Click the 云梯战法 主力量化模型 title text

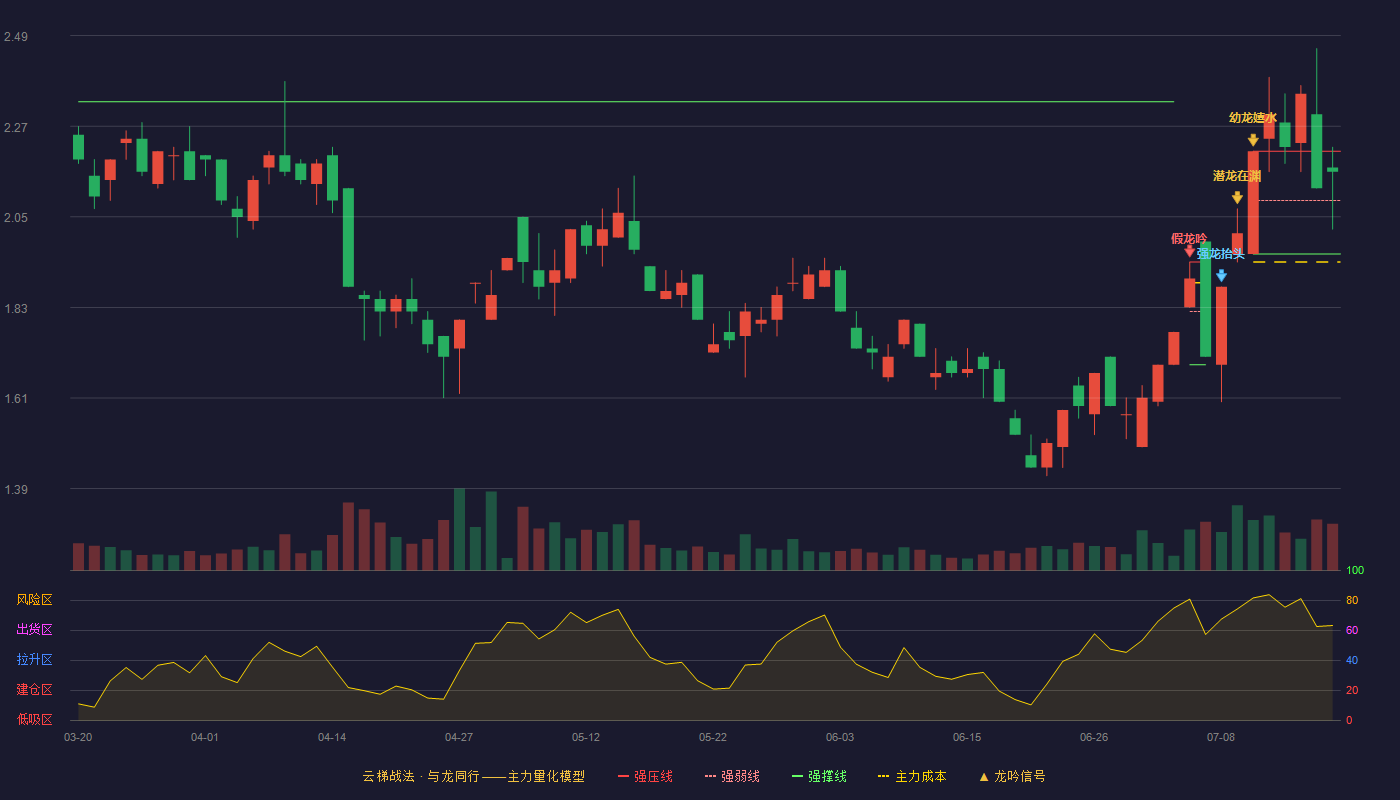(474, 777)
